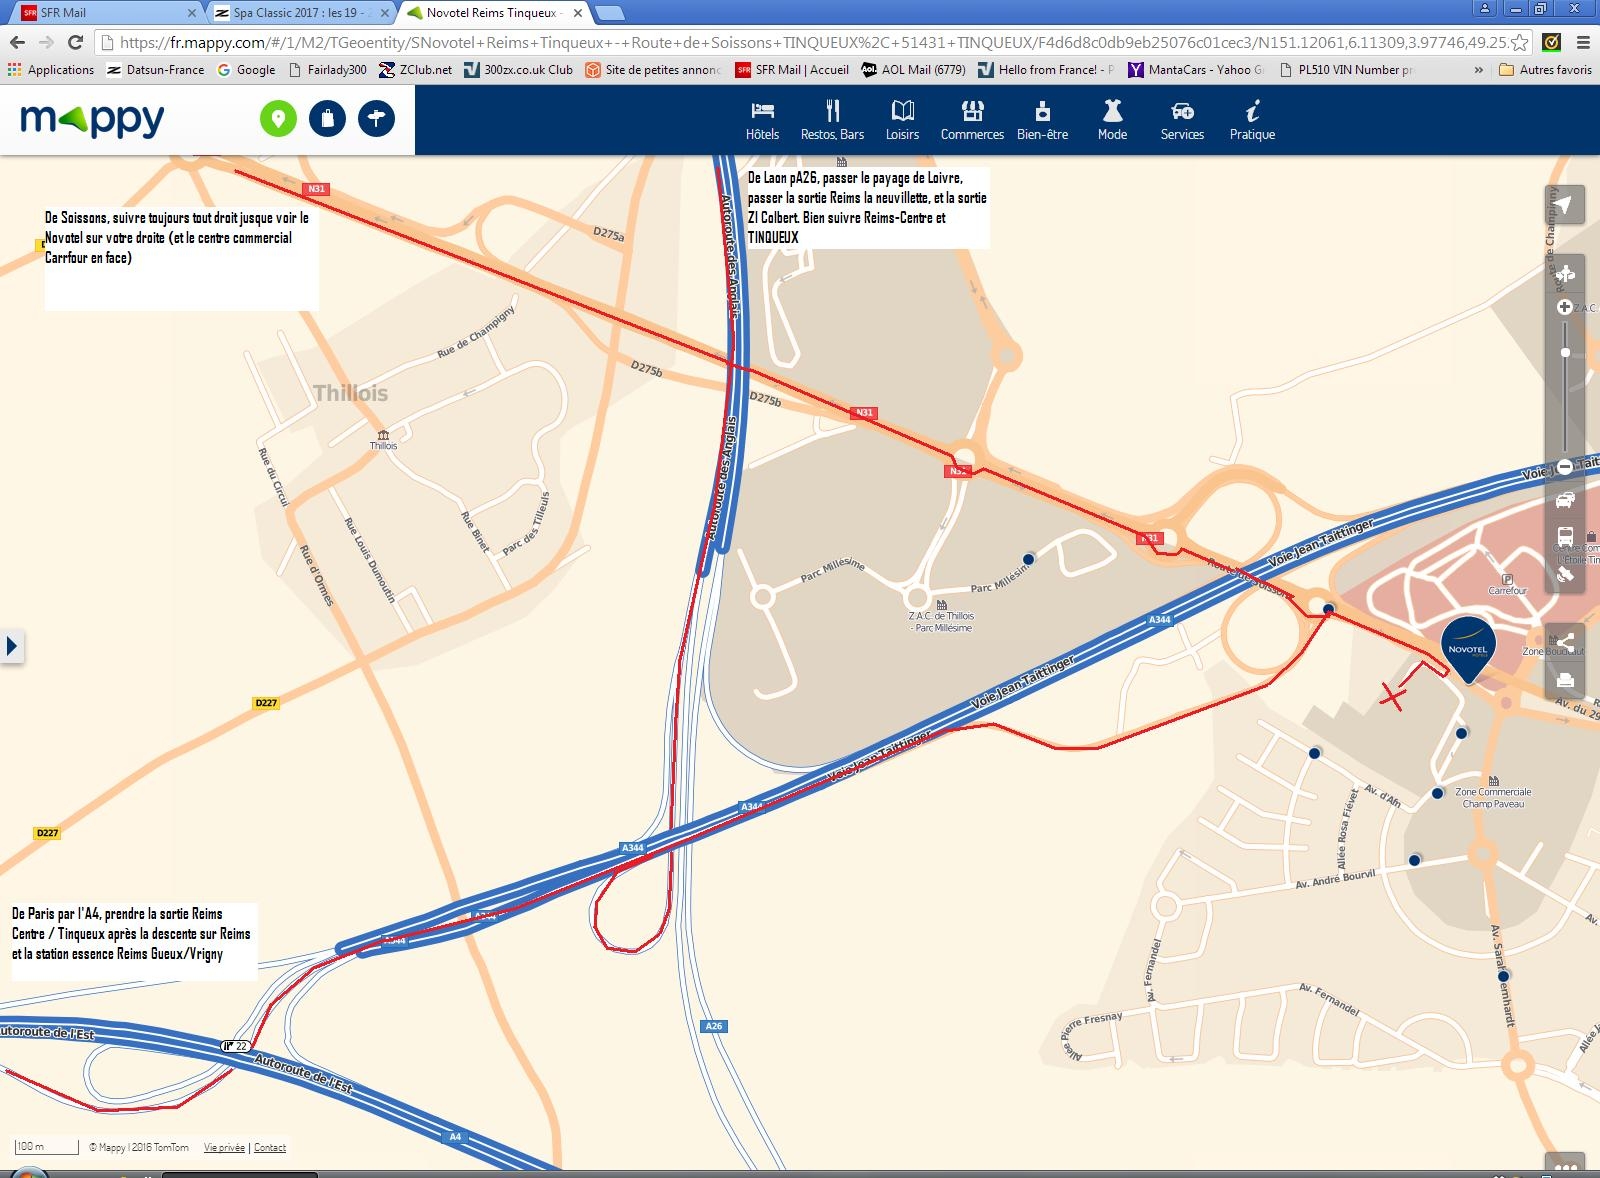Screen dimensions: 1600x1178
Task: Open the SFR Mail | Accueil bookmark
Action: click(792, 70)
